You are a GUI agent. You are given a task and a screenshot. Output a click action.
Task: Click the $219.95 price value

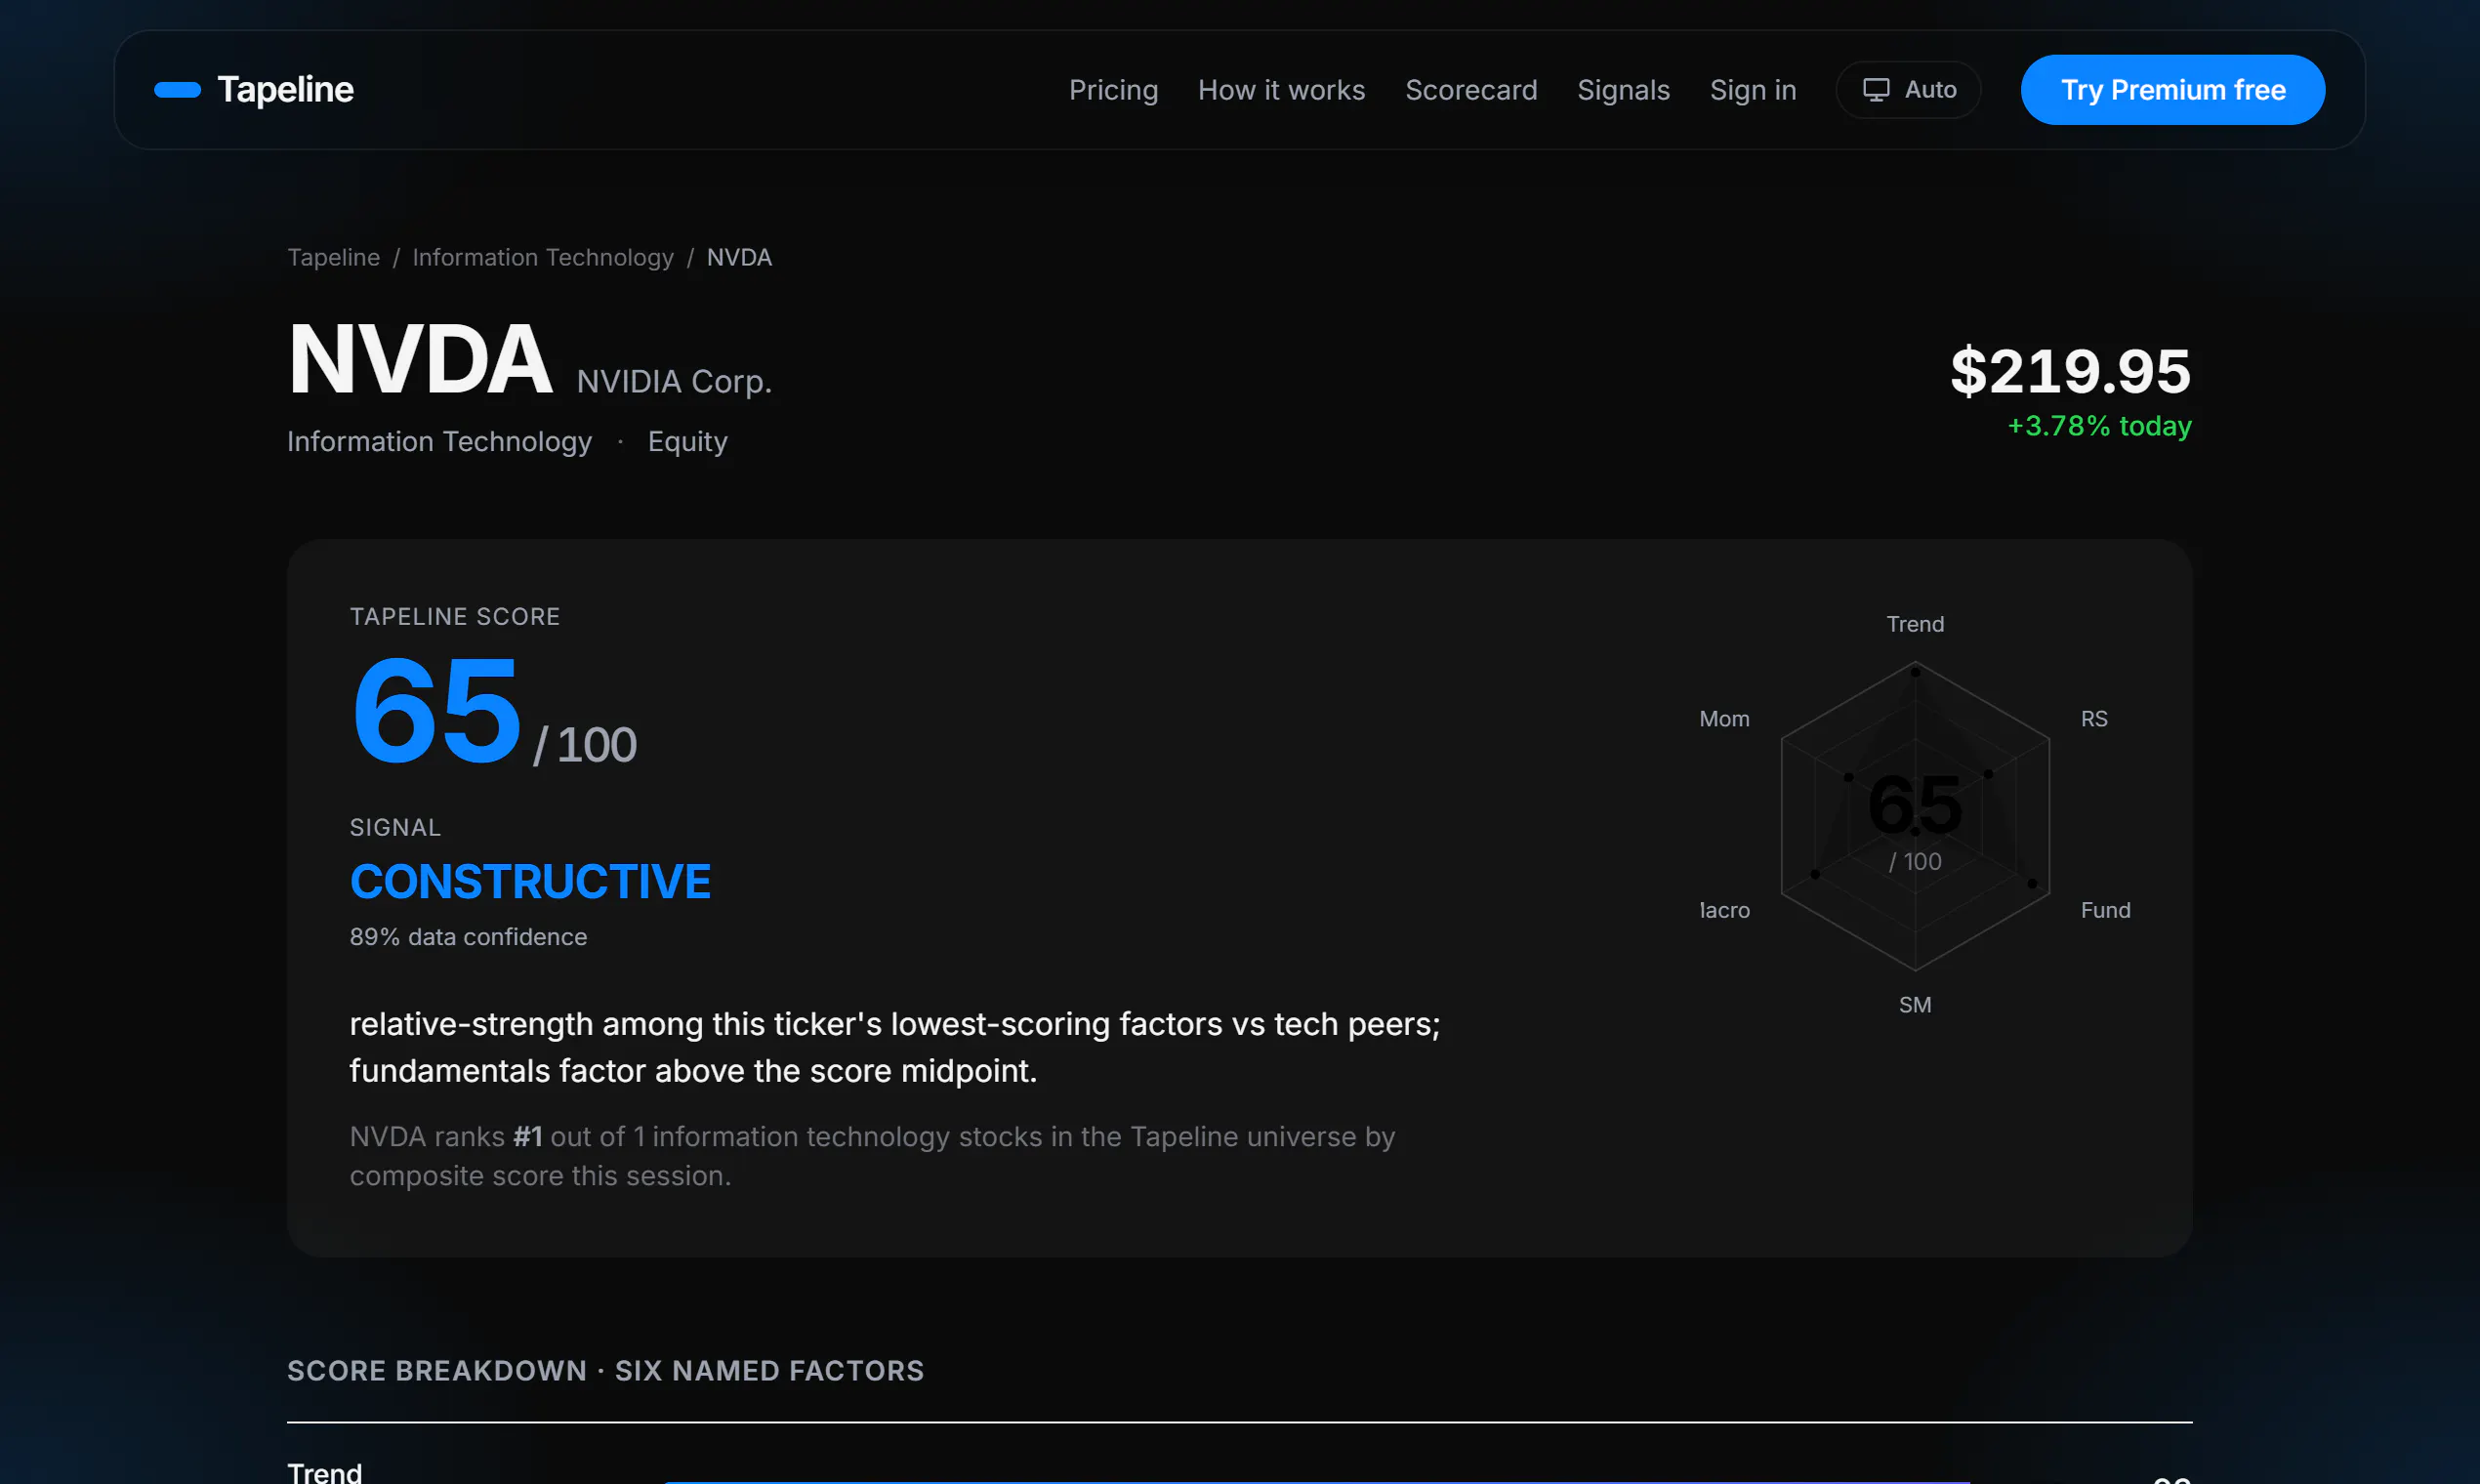tap(2070, 370)
